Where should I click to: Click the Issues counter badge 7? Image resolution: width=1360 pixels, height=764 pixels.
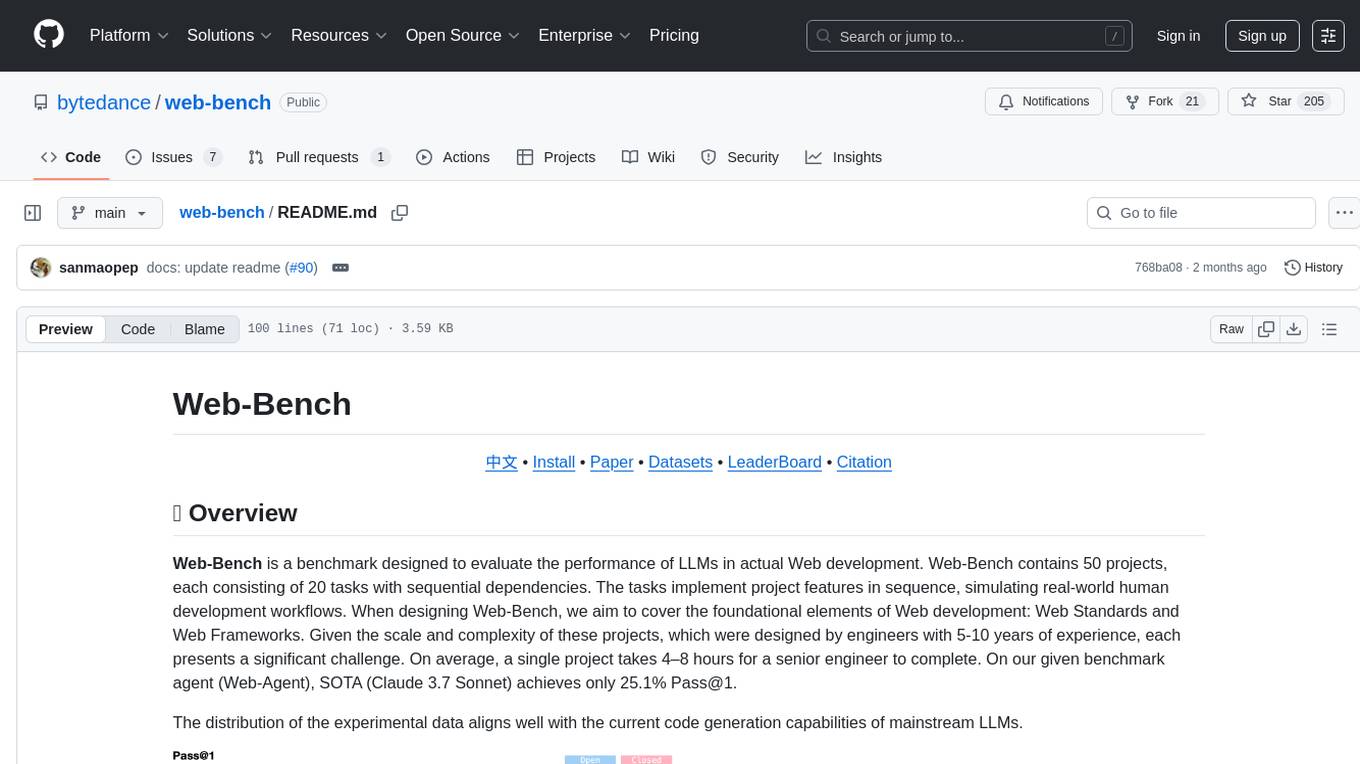pyautogui.click(x=212, y=157)
